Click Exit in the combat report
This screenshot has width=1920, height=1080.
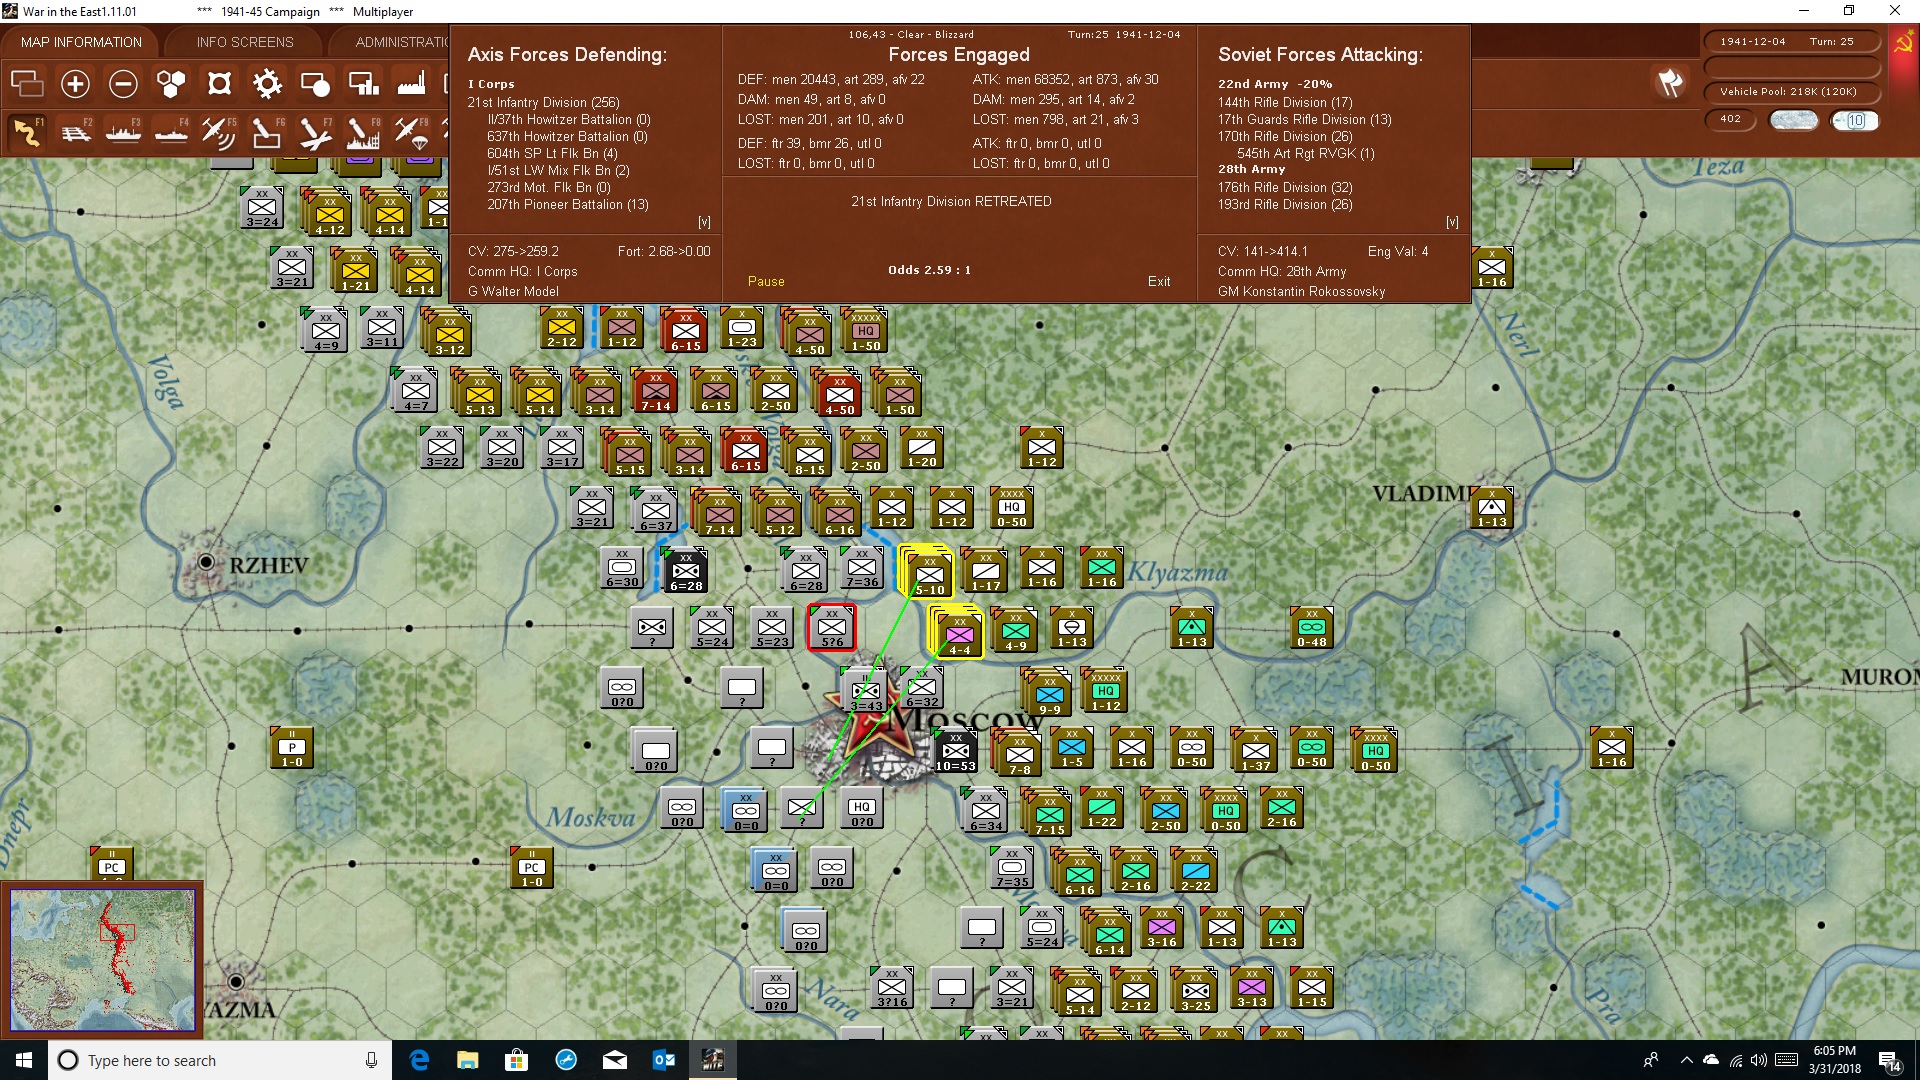pyautogui.click(x=1159, y=282)
